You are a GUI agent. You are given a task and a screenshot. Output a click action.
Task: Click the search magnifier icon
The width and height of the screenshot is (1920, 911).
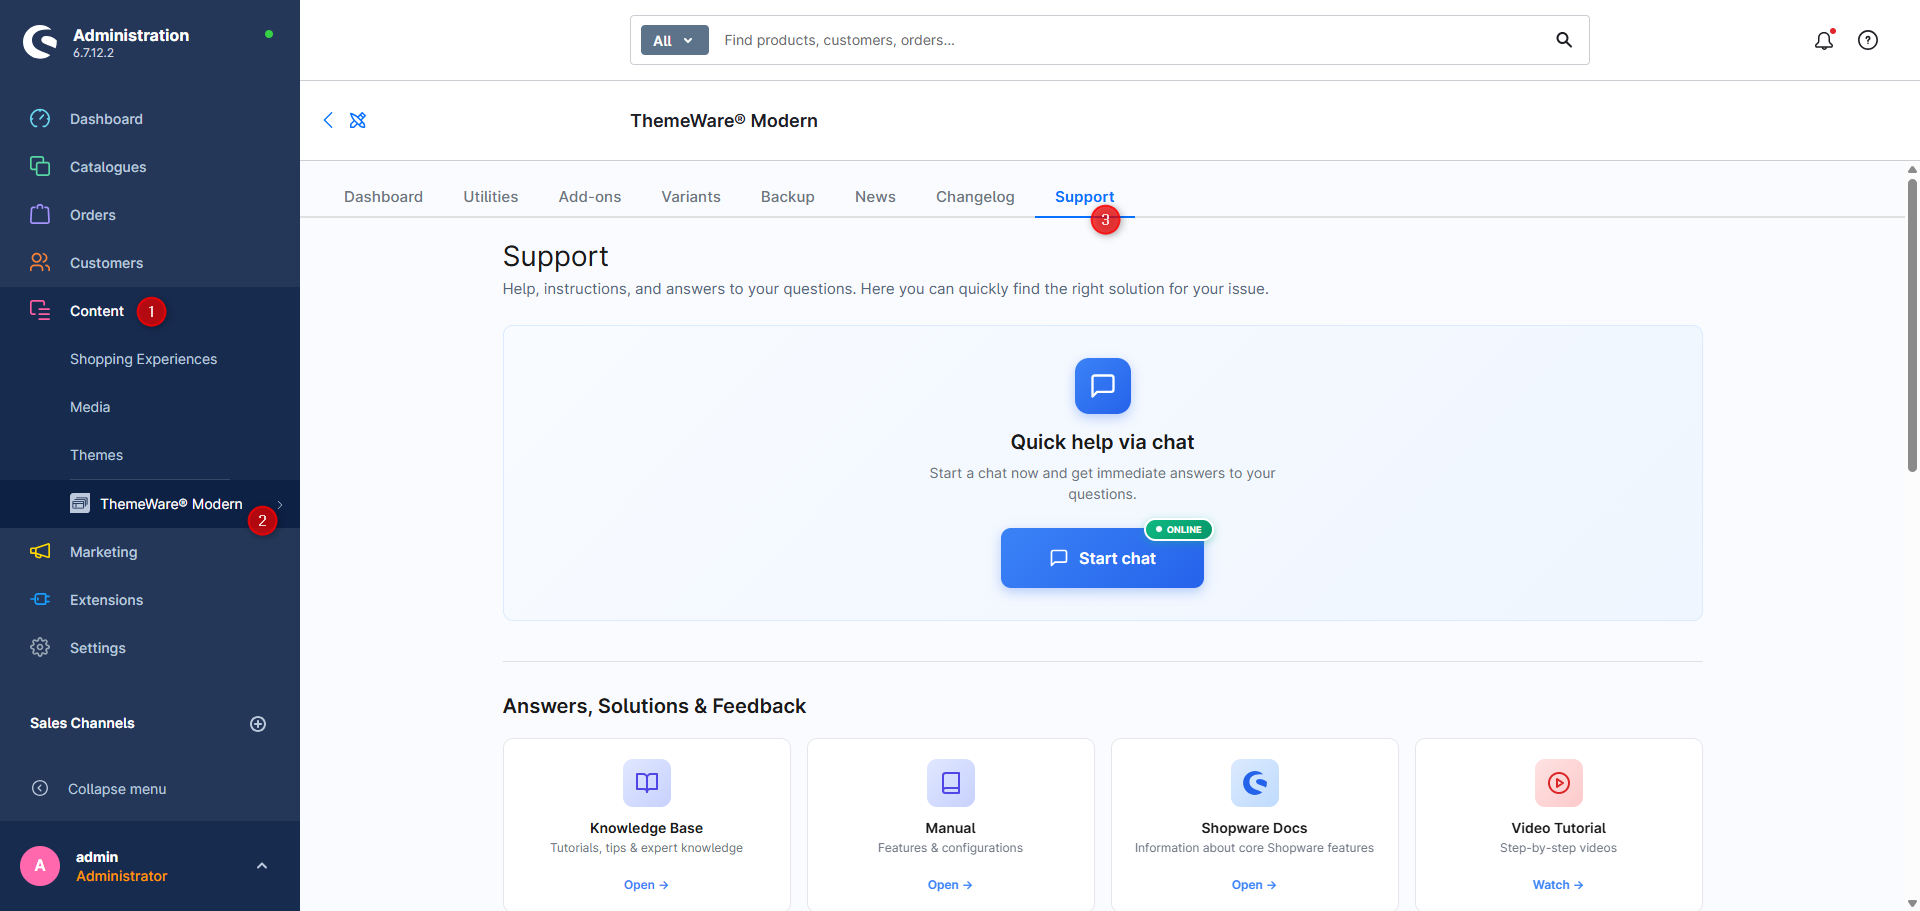(x=1564, y=40)
